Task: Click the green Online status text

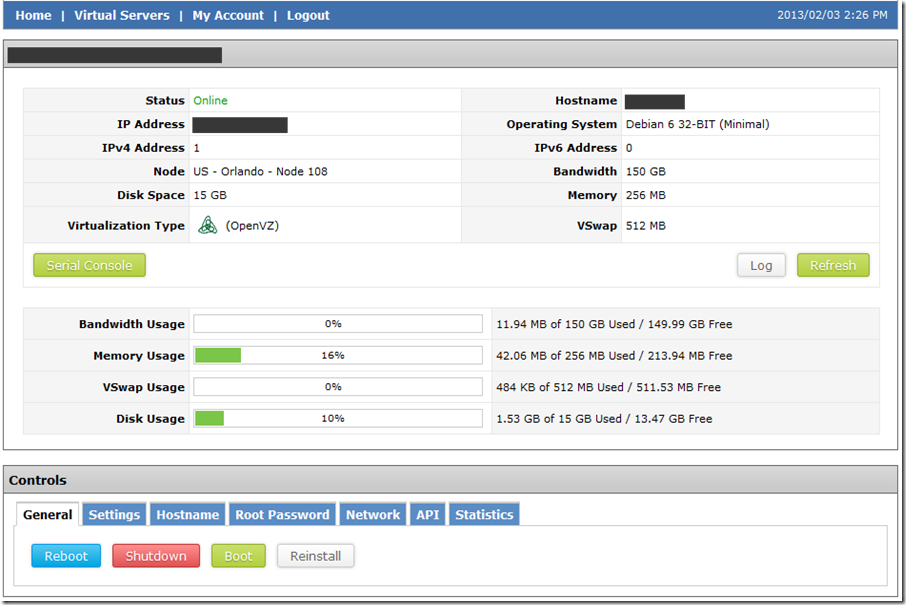Action: [210, 101]
